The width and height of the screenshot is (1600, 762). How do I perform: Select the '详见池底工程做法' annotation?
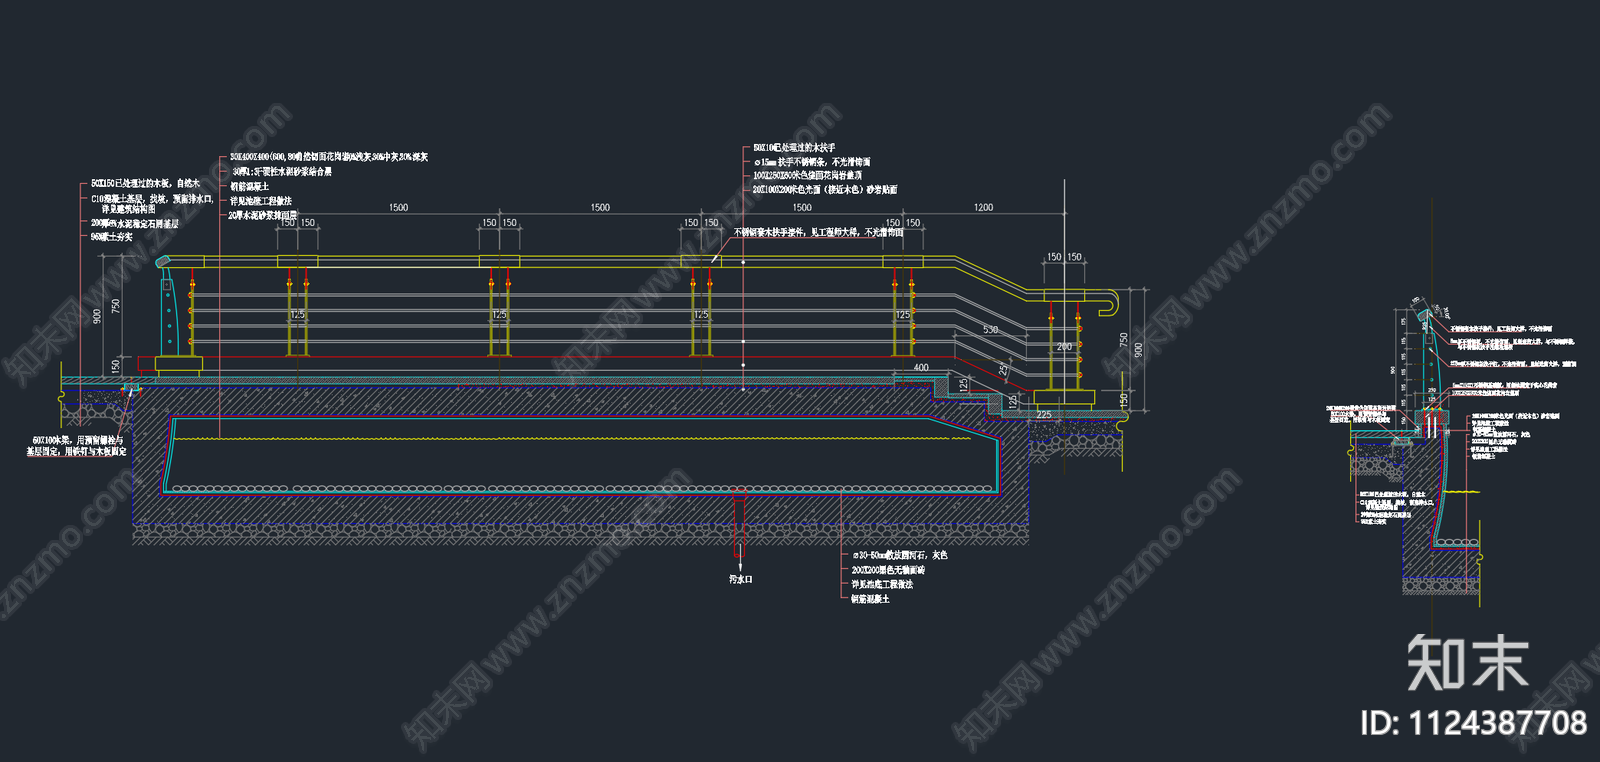point(882,584)
